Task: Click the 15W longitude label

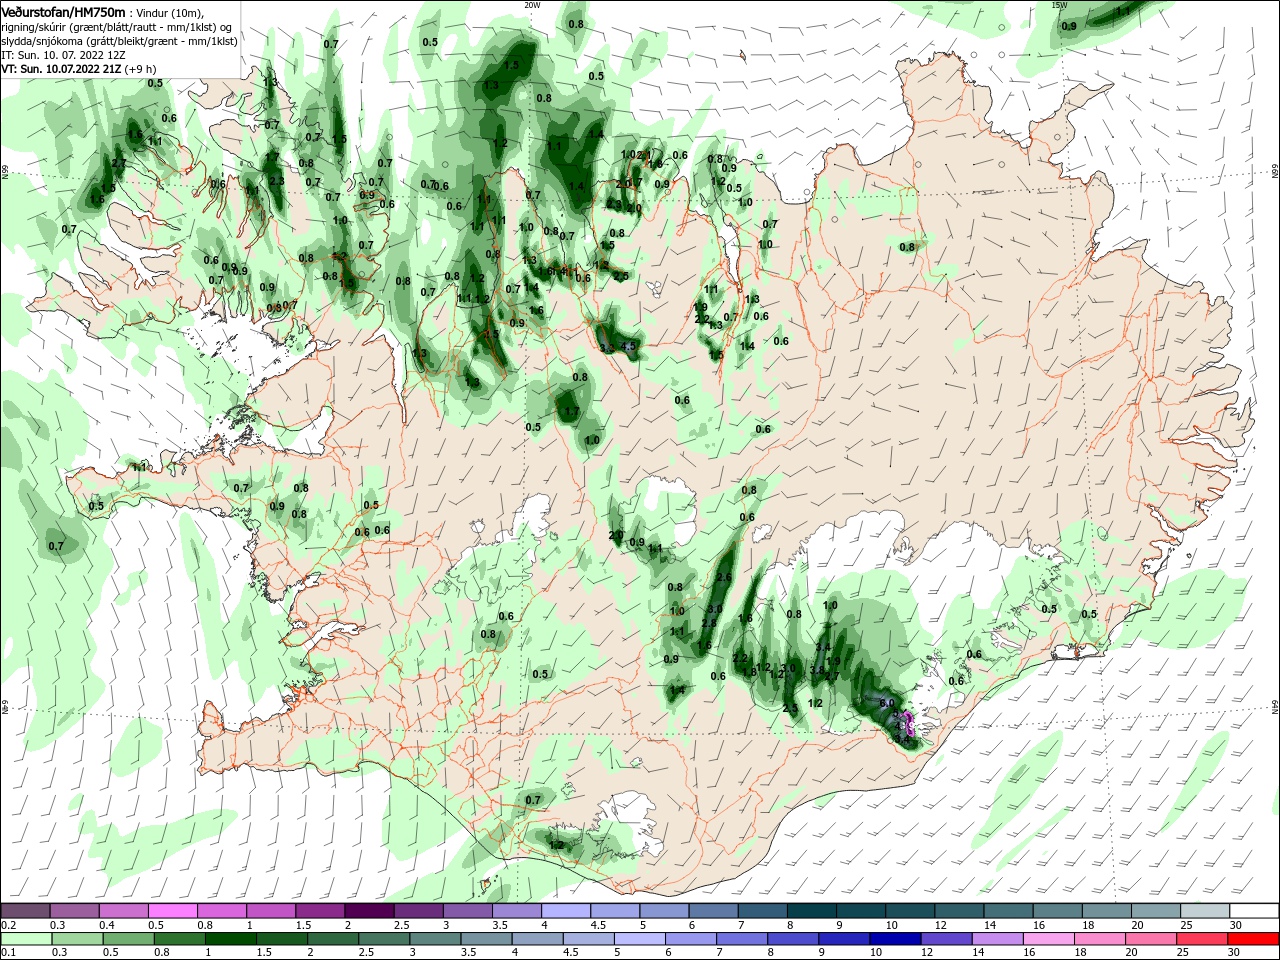Action: pos(1059,5)
